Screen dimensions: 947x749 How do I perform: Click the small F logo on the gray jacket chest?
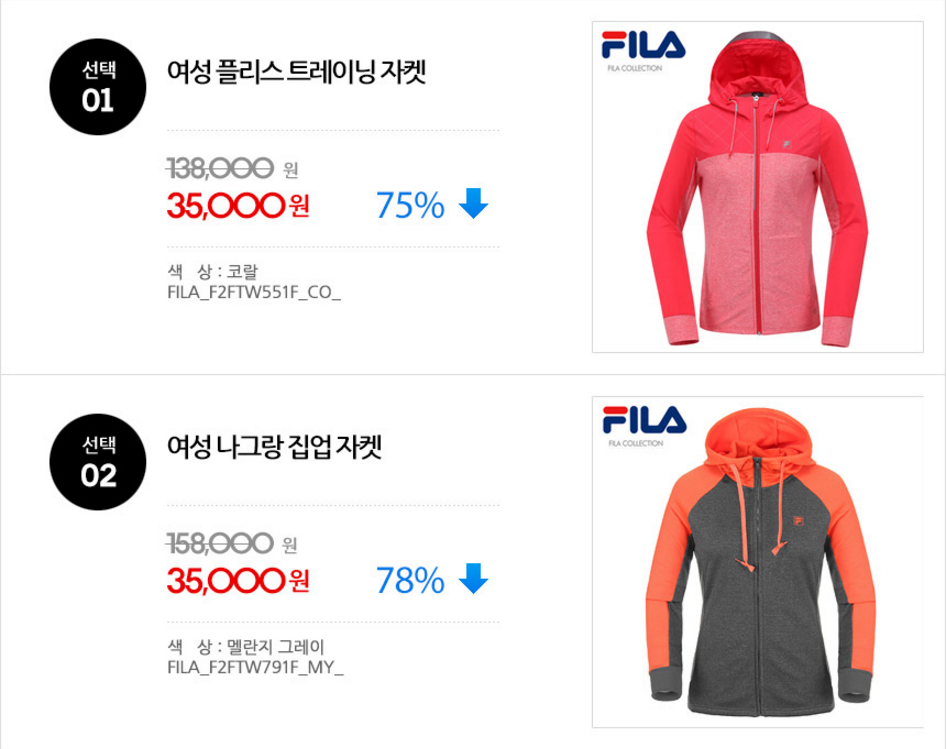coord(798,522)
